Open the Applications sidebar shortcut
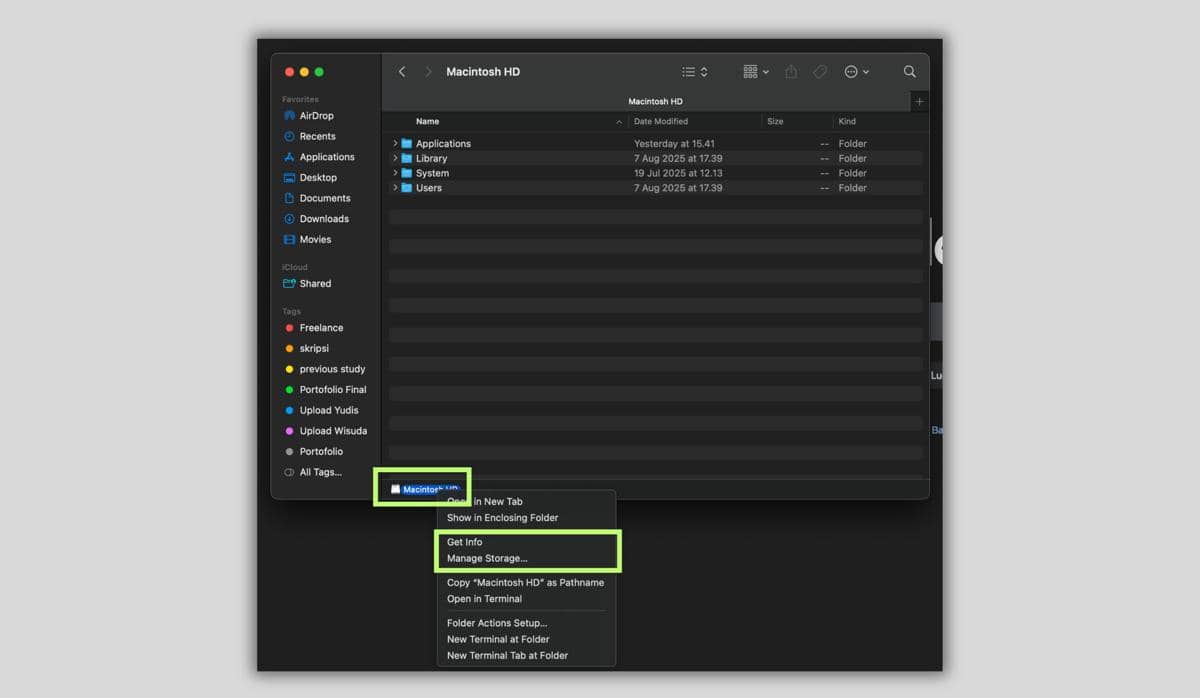 326,157
